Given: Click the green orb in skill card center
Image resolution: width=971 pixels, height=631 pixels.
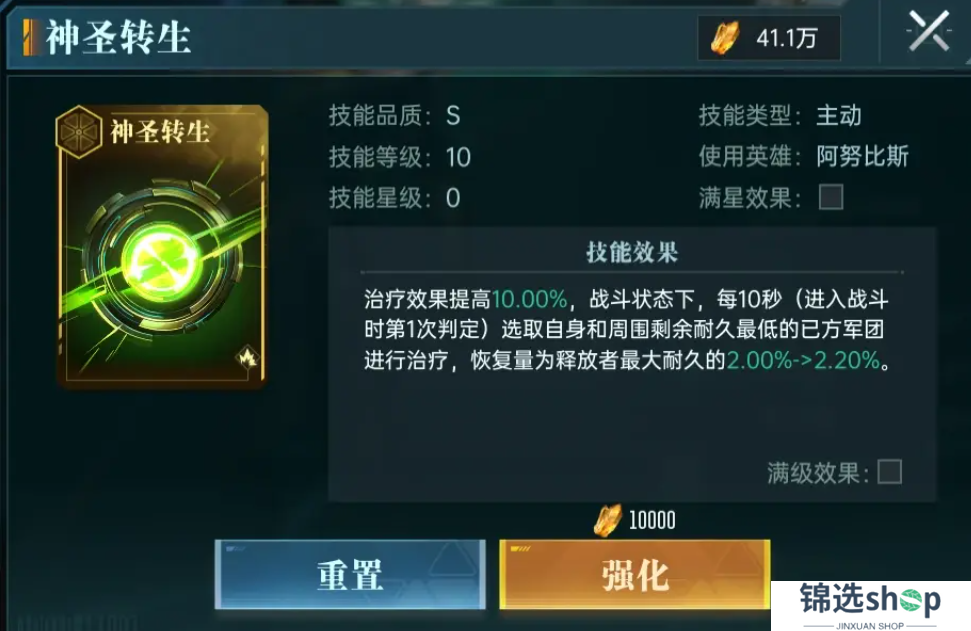Looking at the screenshot, I should pos(161,260).
